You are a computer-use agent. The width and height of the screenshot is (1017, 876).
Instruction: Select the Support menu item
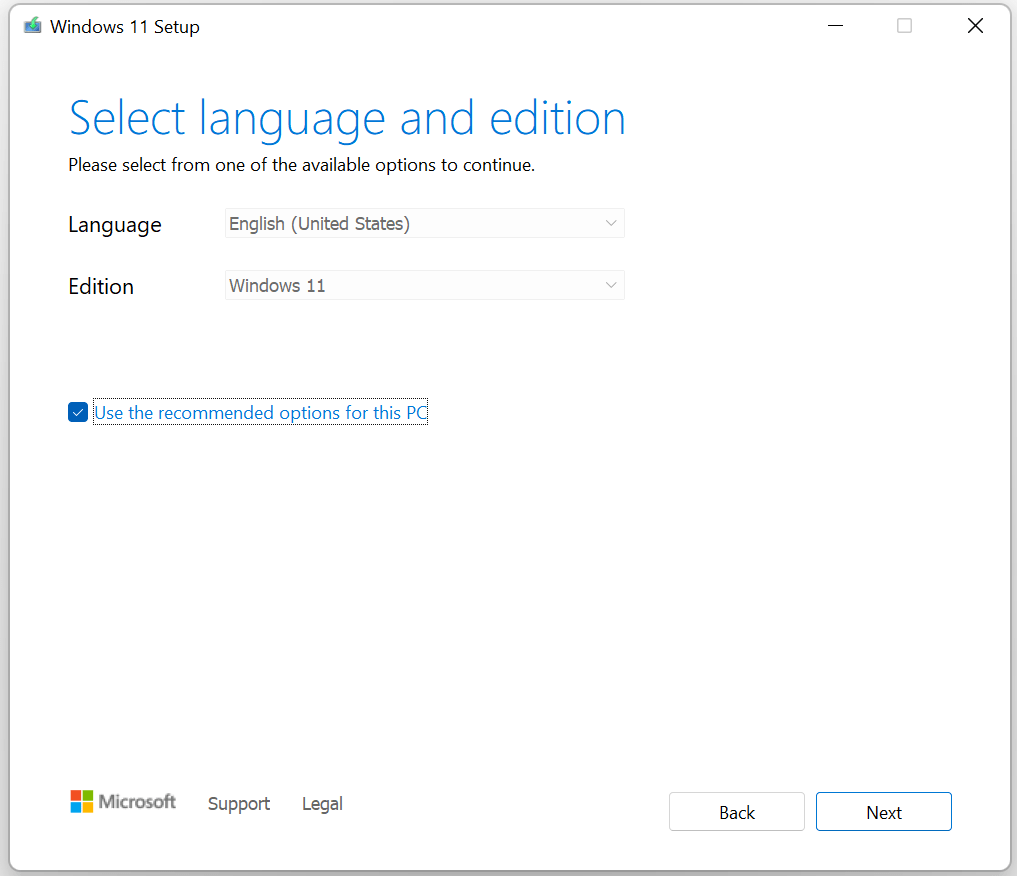238,804
